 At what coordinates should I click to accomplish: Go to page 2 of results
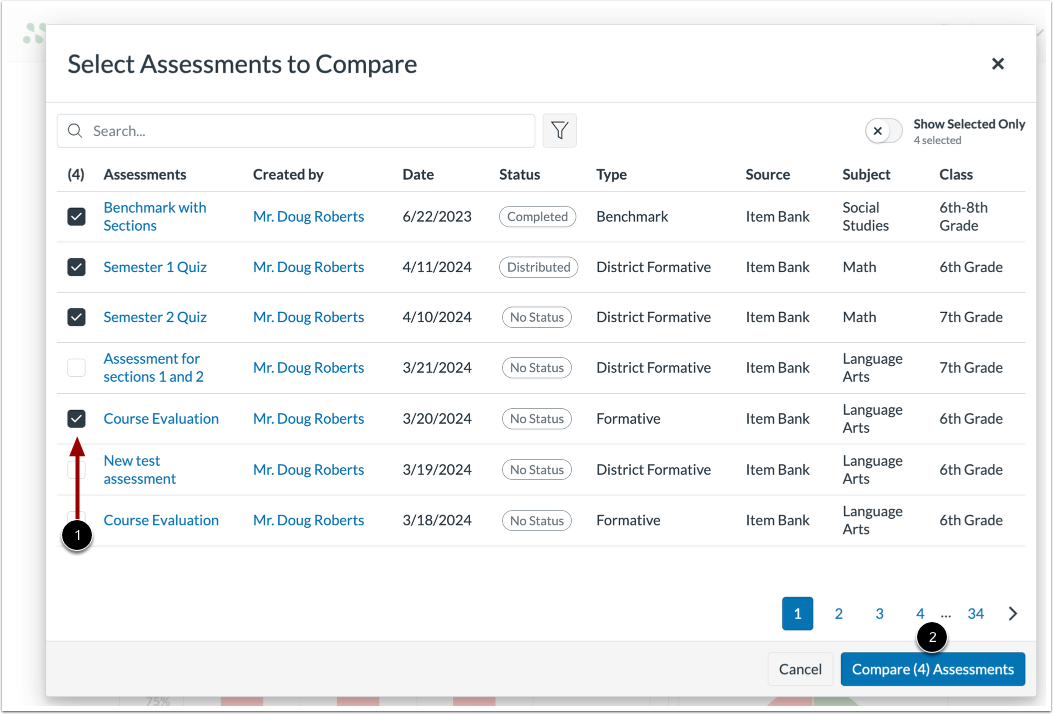[x=838, y=613]
